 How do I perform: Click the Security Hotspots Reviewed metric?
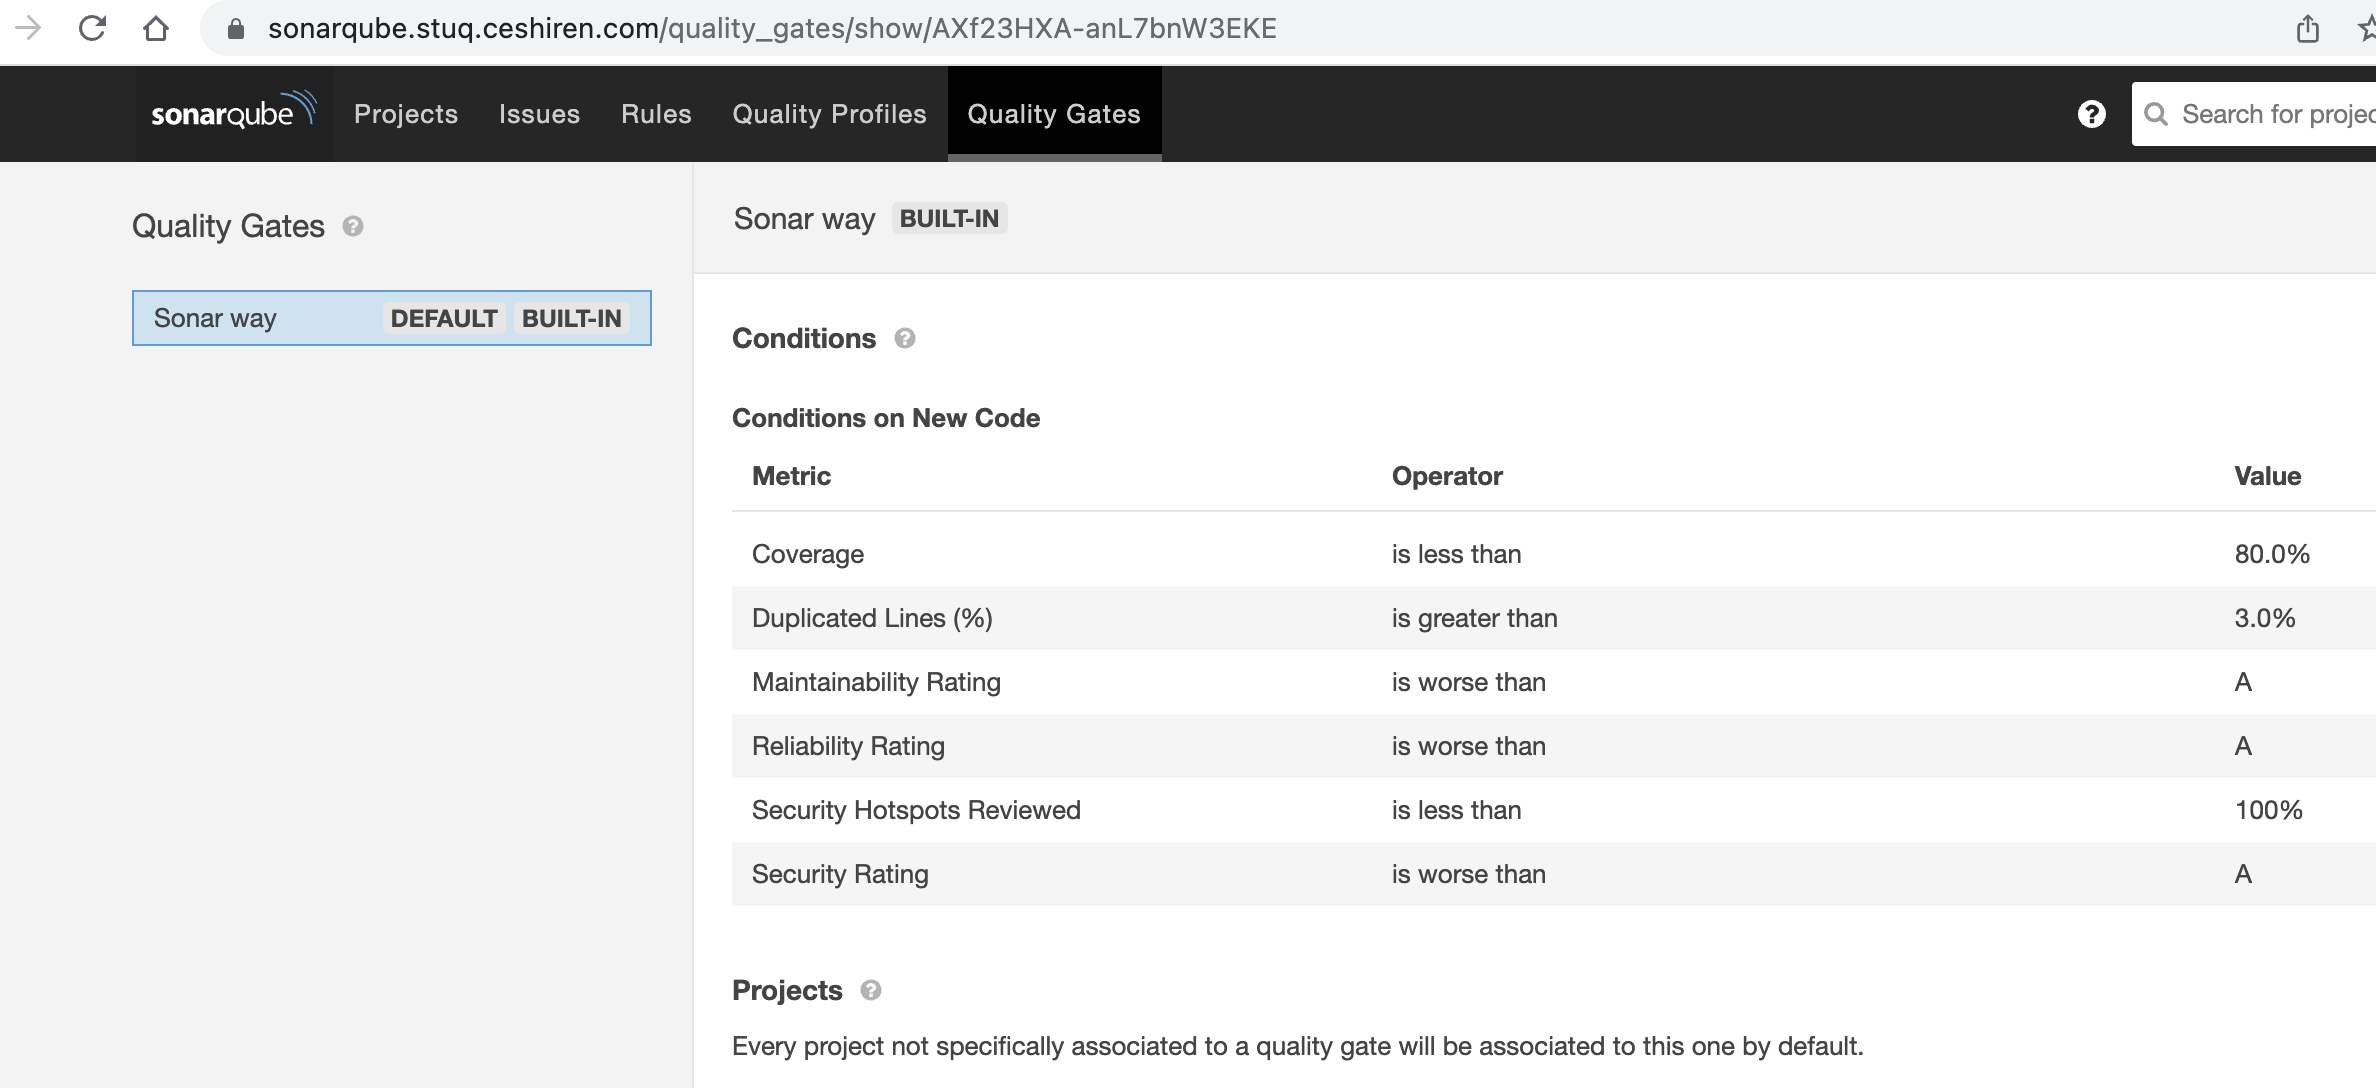point(916,810)
